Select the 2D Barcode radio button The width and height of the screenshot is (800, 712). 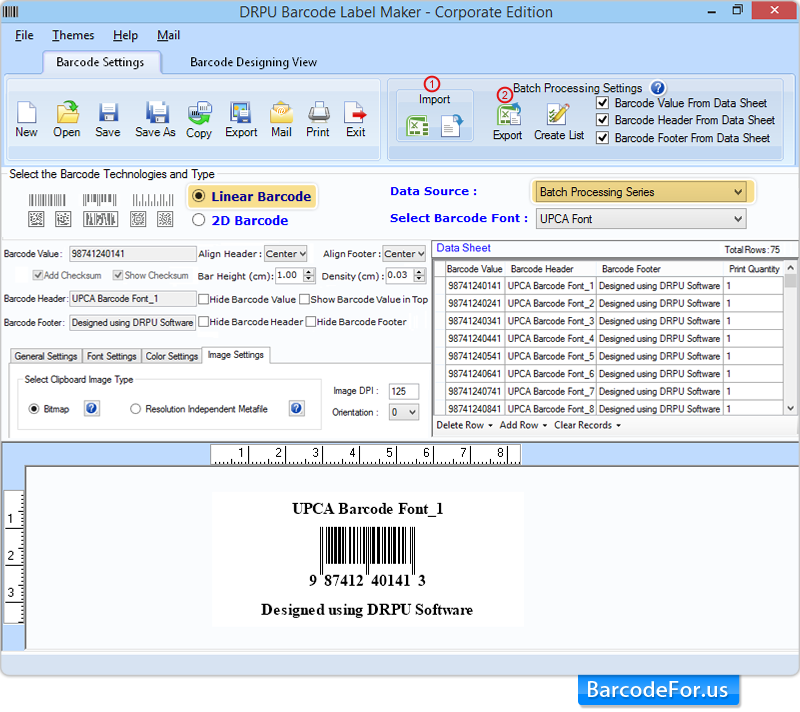[198, 220]
